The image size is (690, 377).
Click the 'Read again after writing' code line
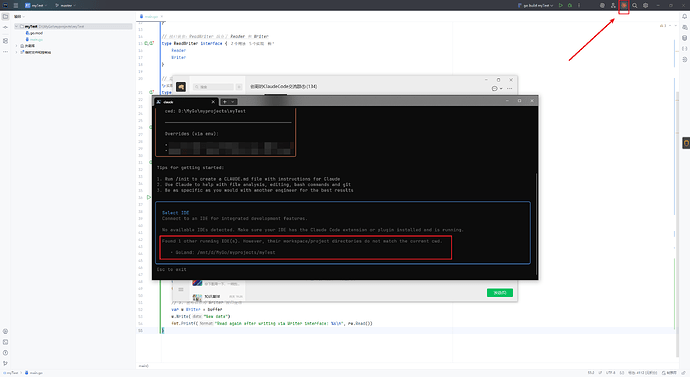coord(272,323)
